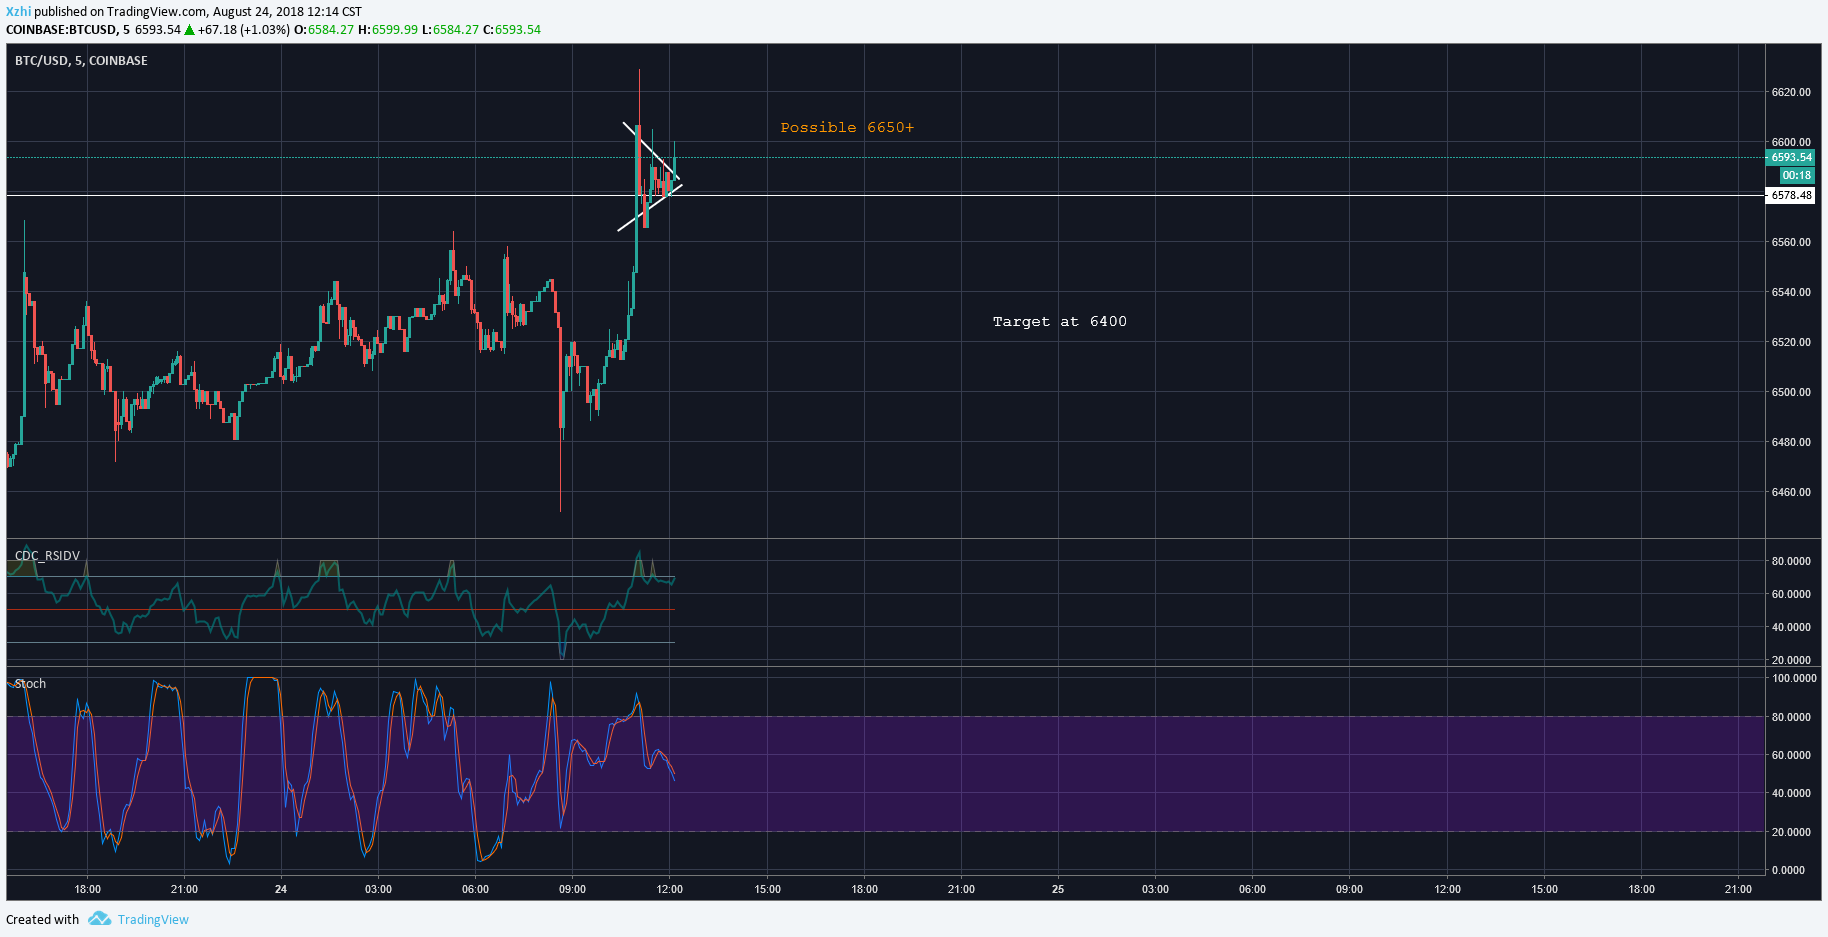Click the 6500.00 price axis label
Image resolution: width=1828 pixels, height=937 pixels.
(1791, 392)
